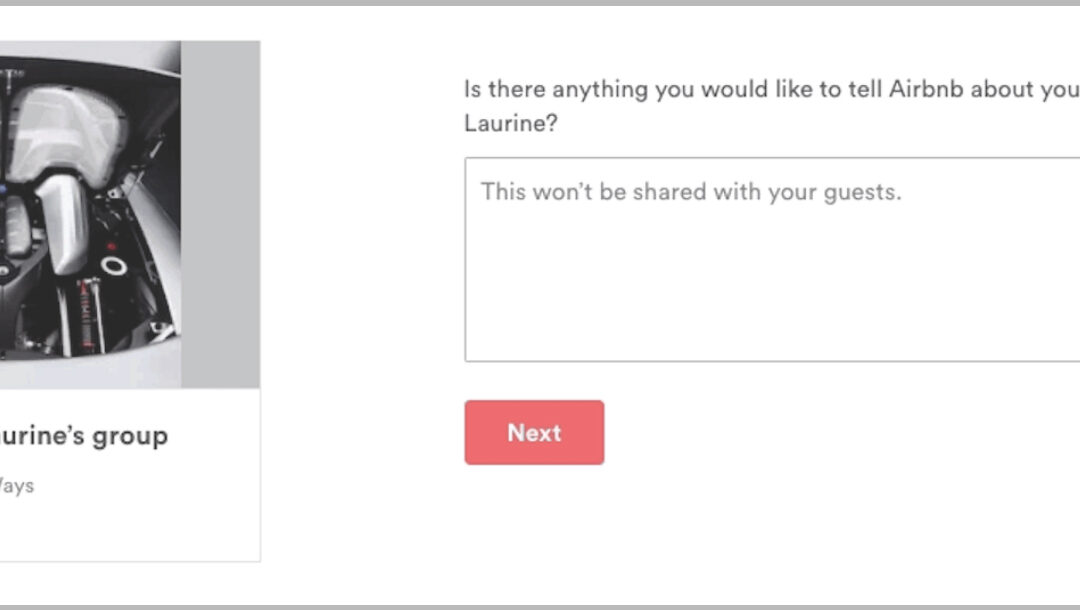1080x610 pixels.
Task: Click the white circular cap in engine photo
Action: point(114,265)
